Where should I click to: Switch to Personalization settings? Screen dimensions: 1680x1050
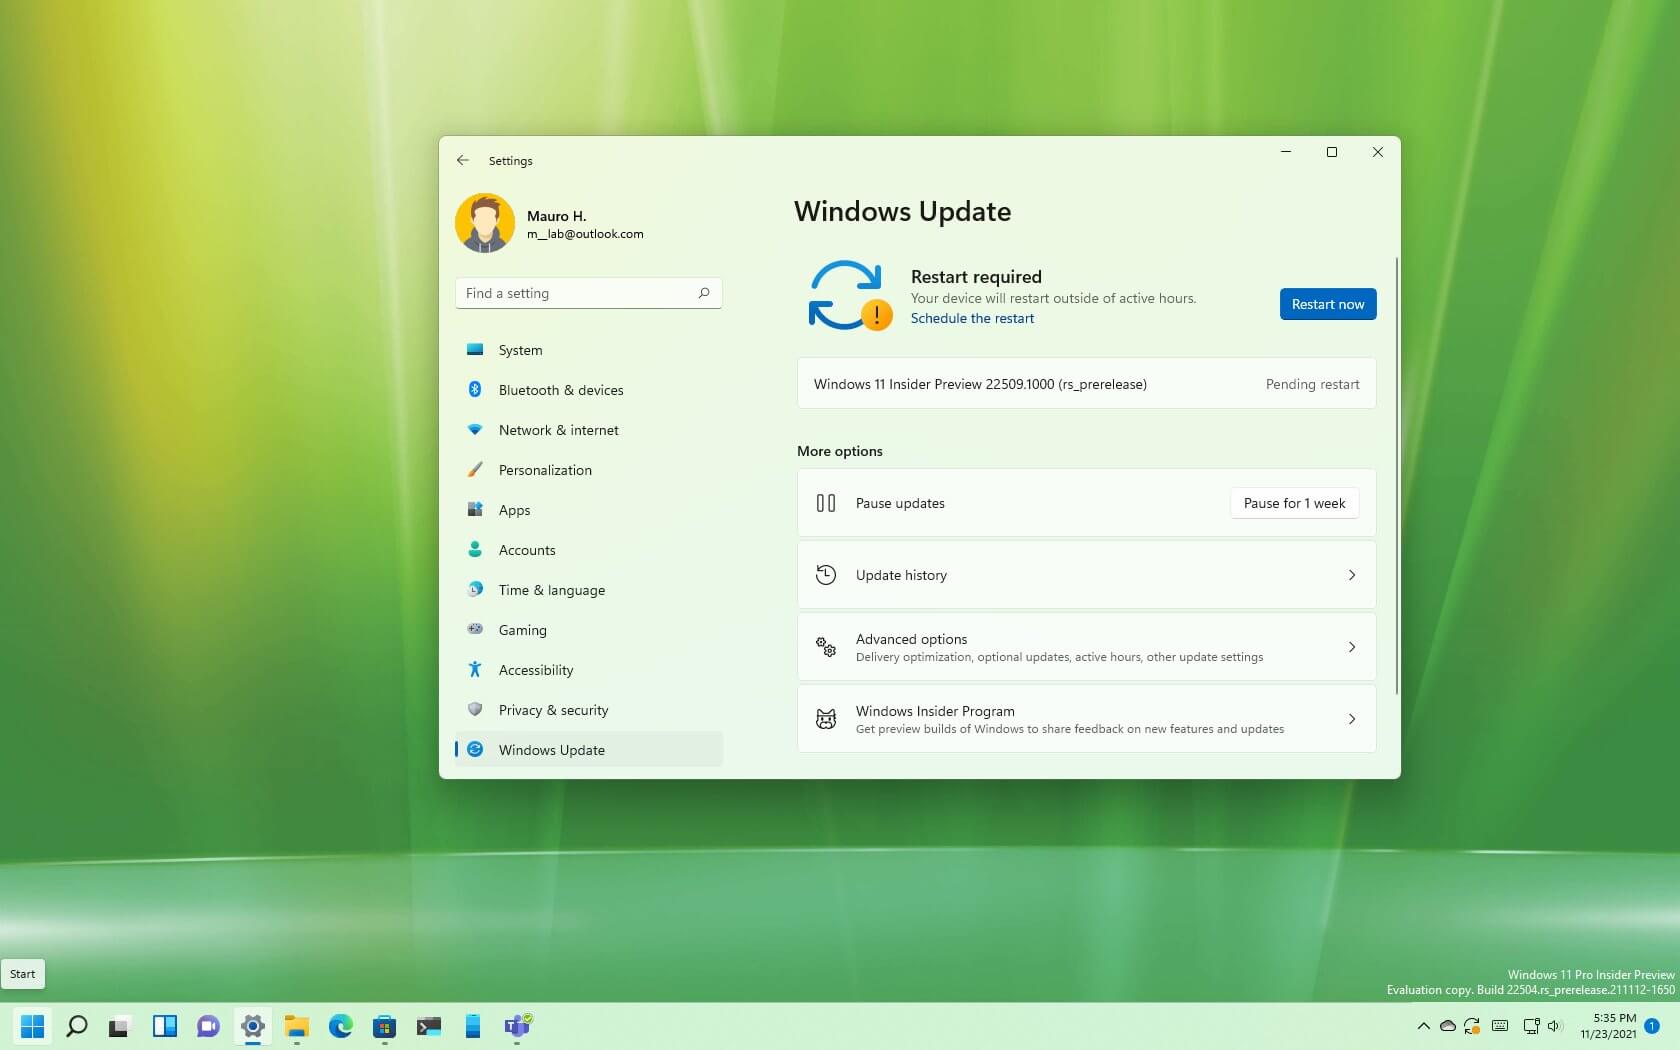click(545, 470)
